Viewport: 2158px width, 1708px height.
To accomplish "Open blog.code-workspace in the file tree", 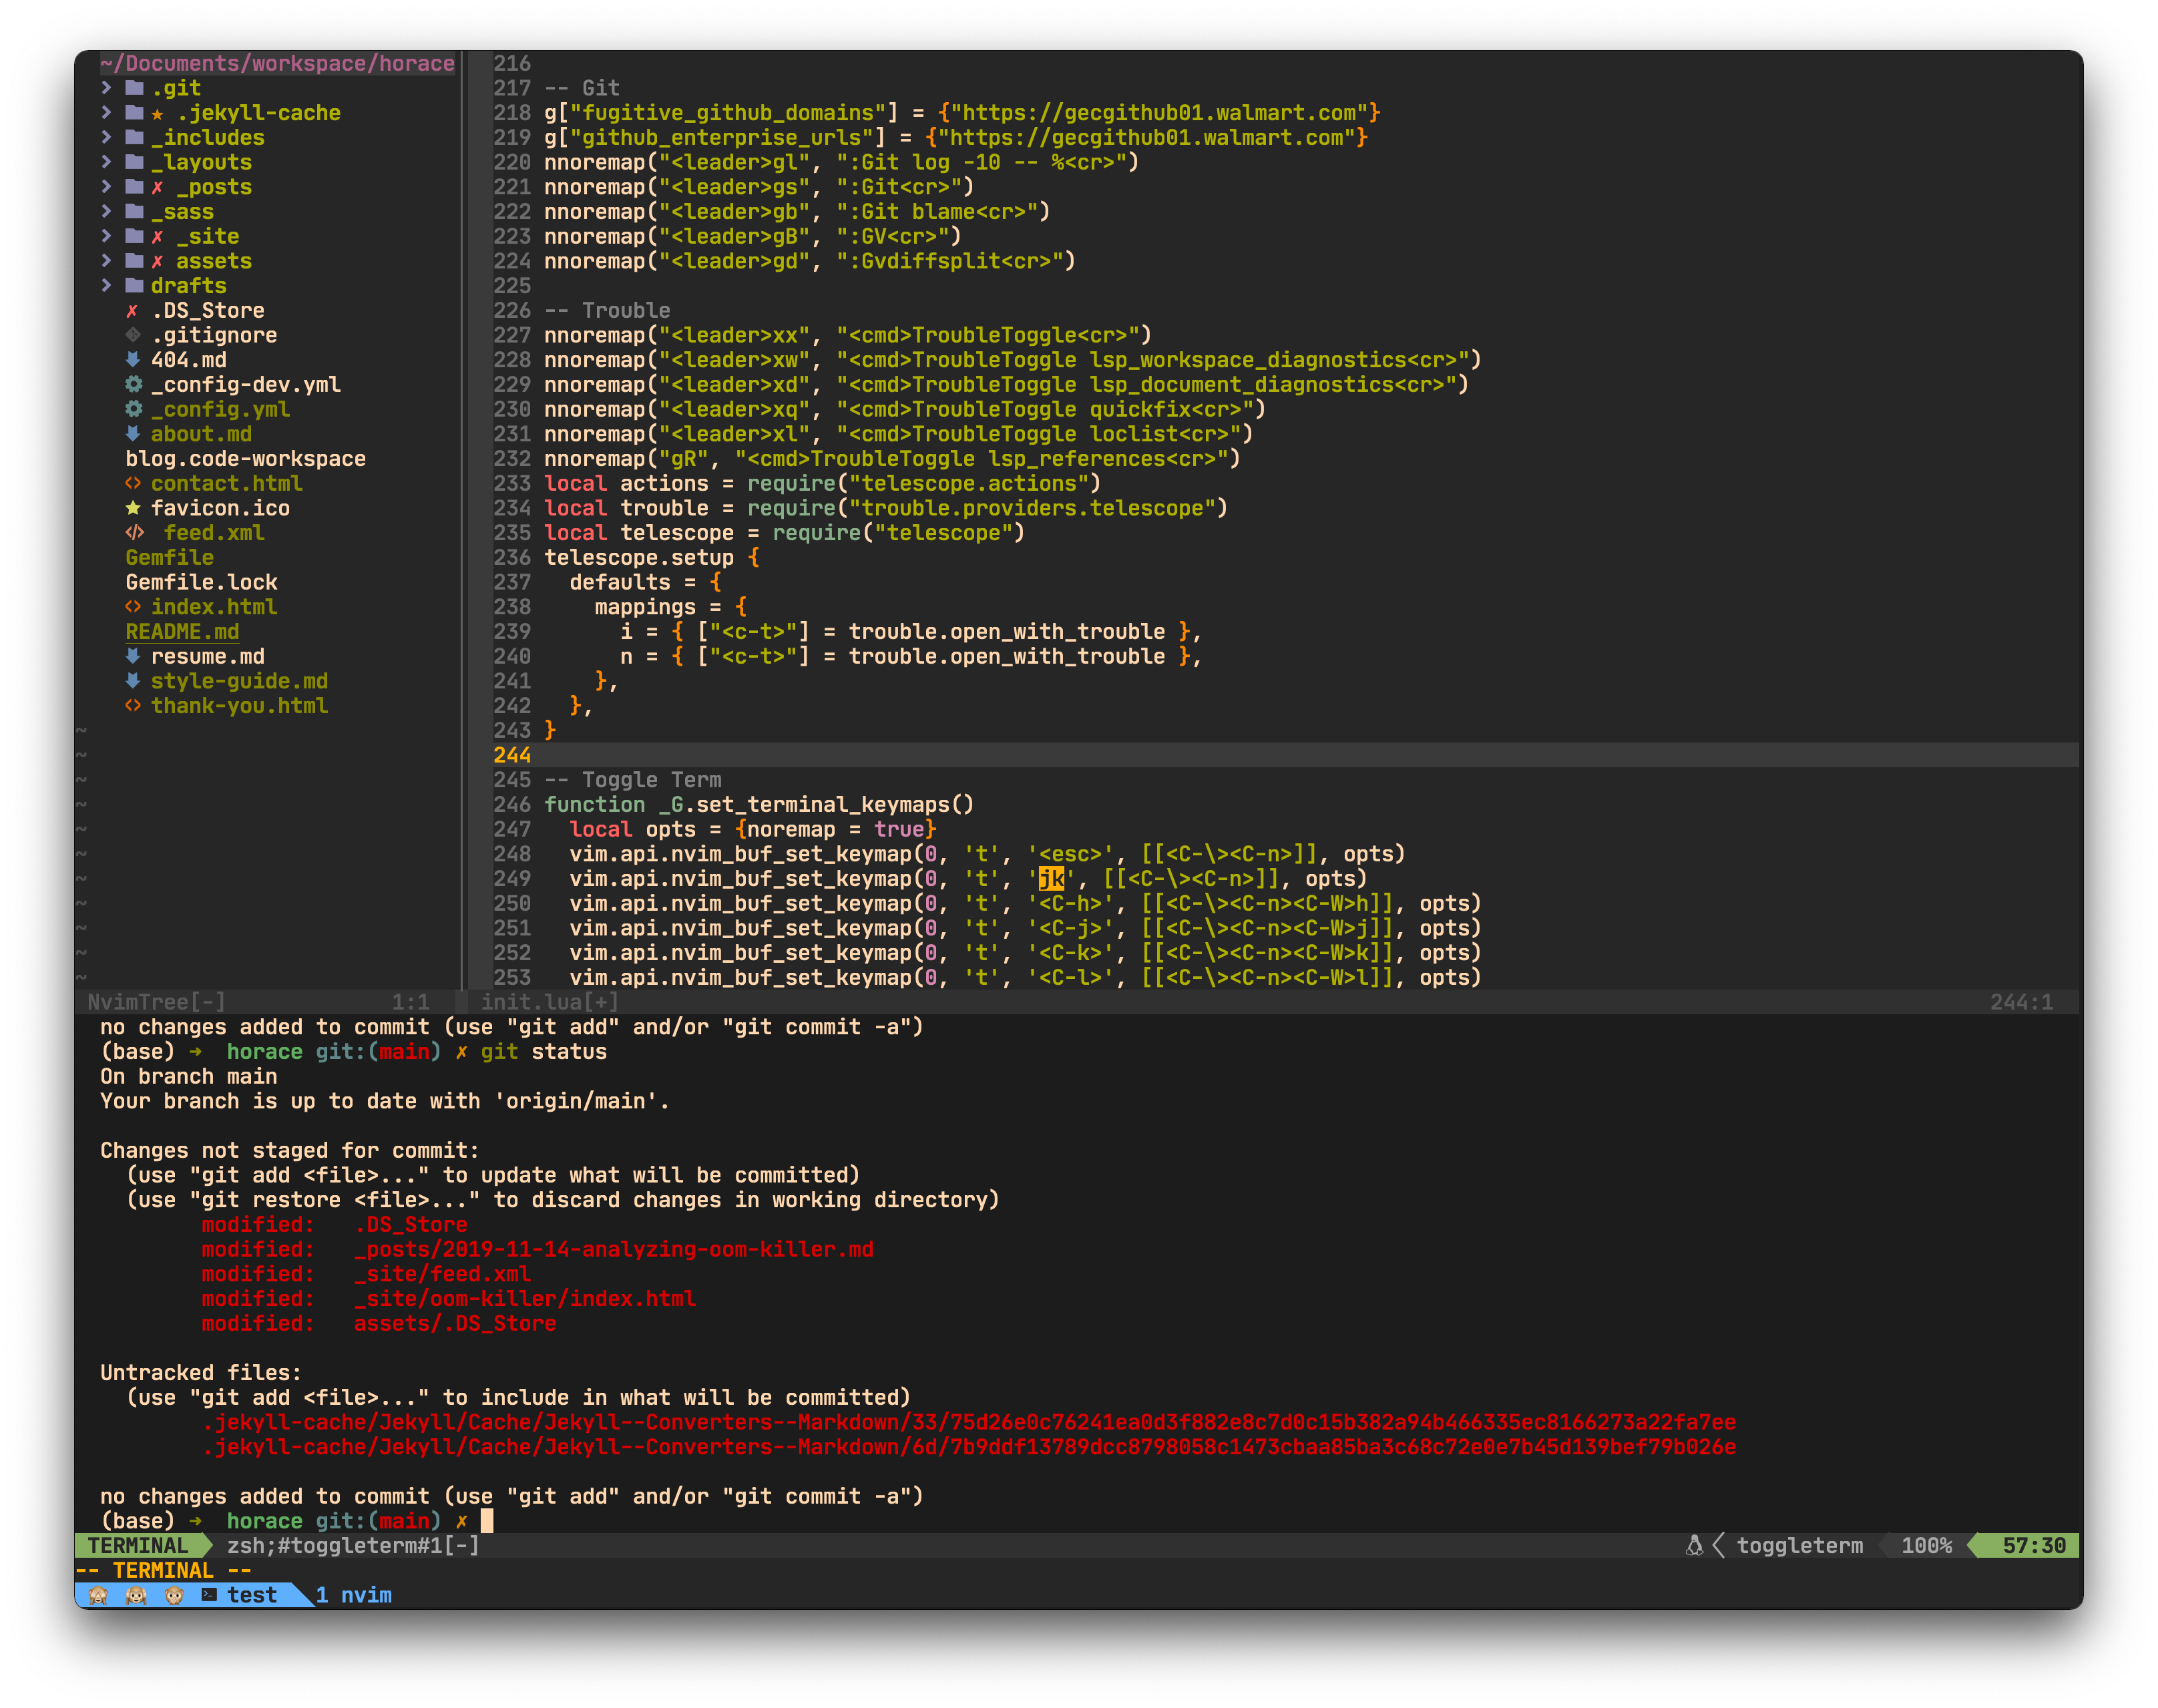I will pos(246,458).
